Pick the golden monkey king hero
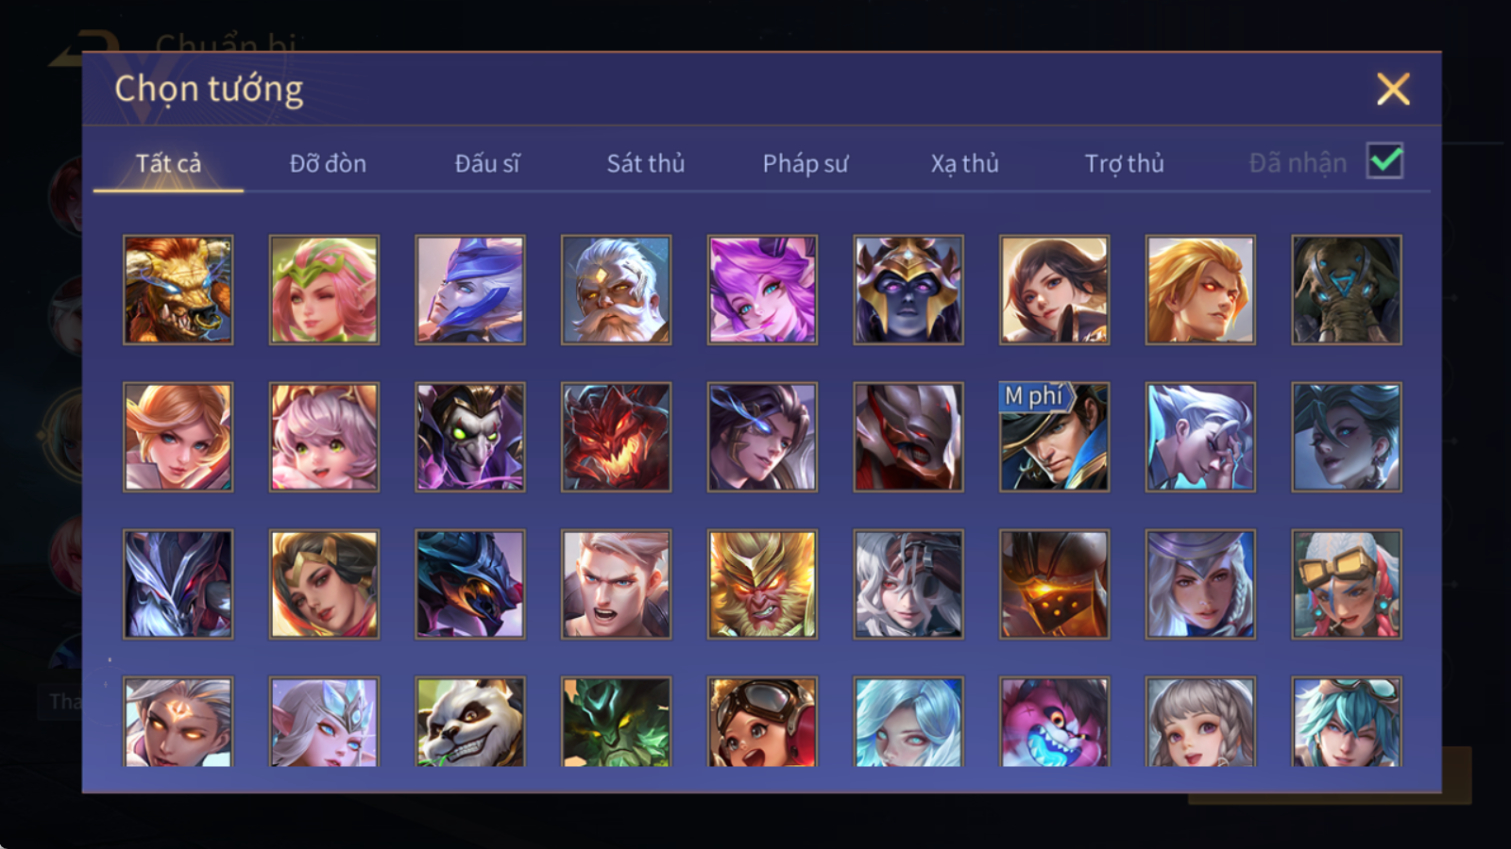 762,584
